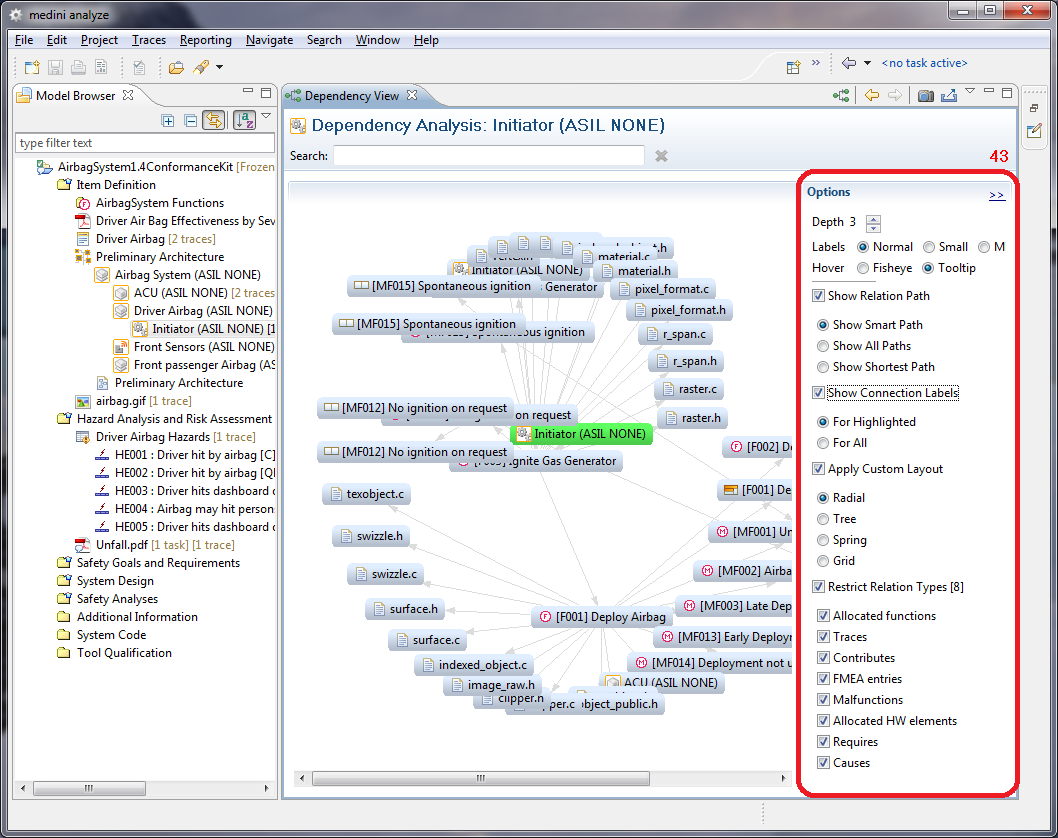The image size is (1058, 838).
Task: Click the yellow back arrow in Dependency View
Action: (872, 96)
